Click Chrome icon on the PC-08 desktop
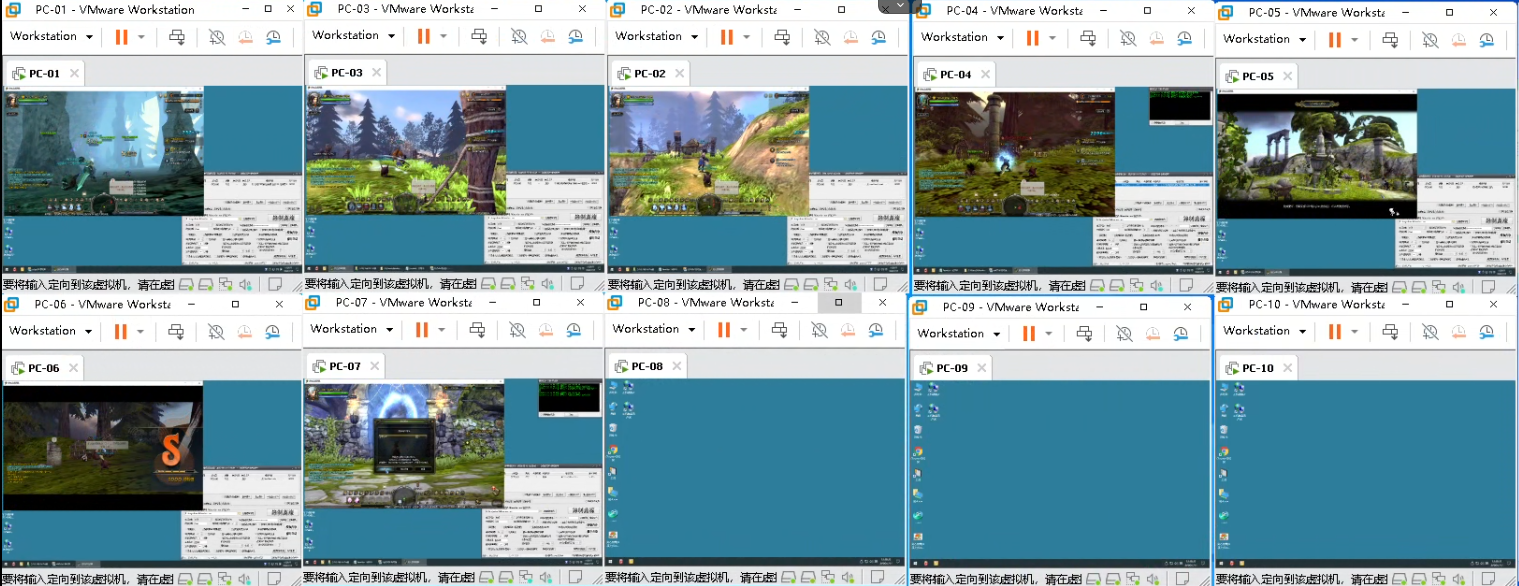Image resolution: width=1519 pixels, height=586 pixels. coord(612,450)
